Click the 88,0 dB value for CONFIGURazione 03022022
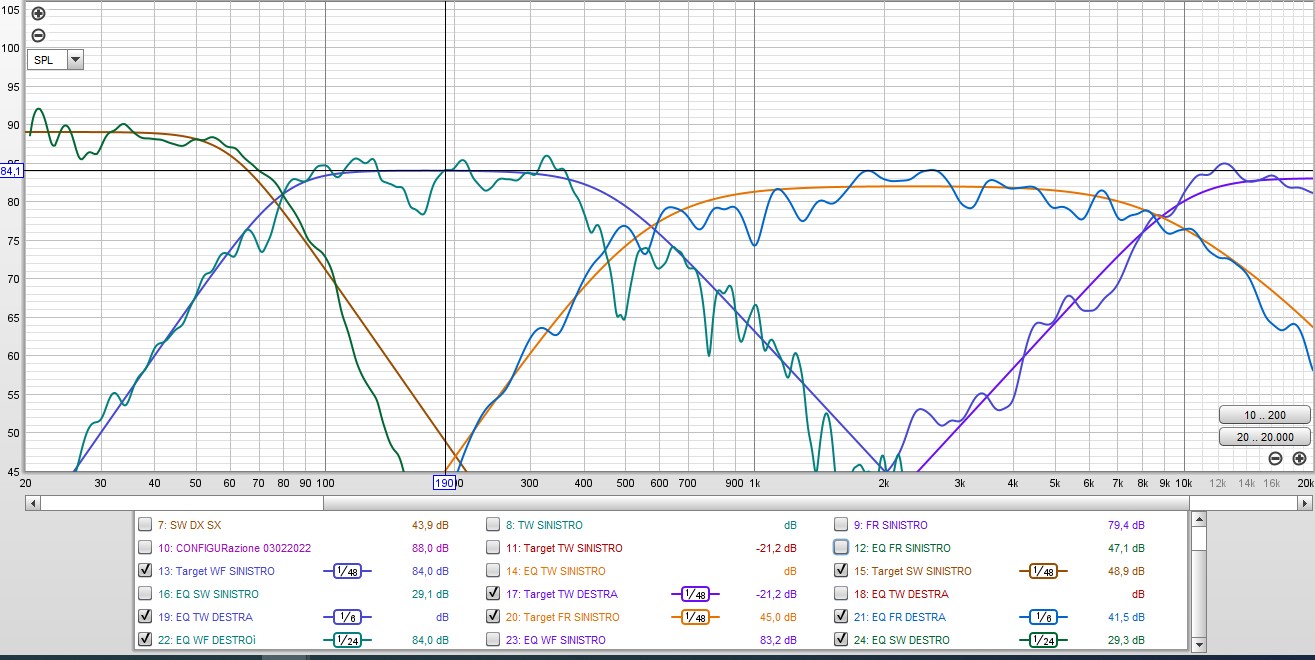This screenshot has width=1315, height=660. pos(430,548)
